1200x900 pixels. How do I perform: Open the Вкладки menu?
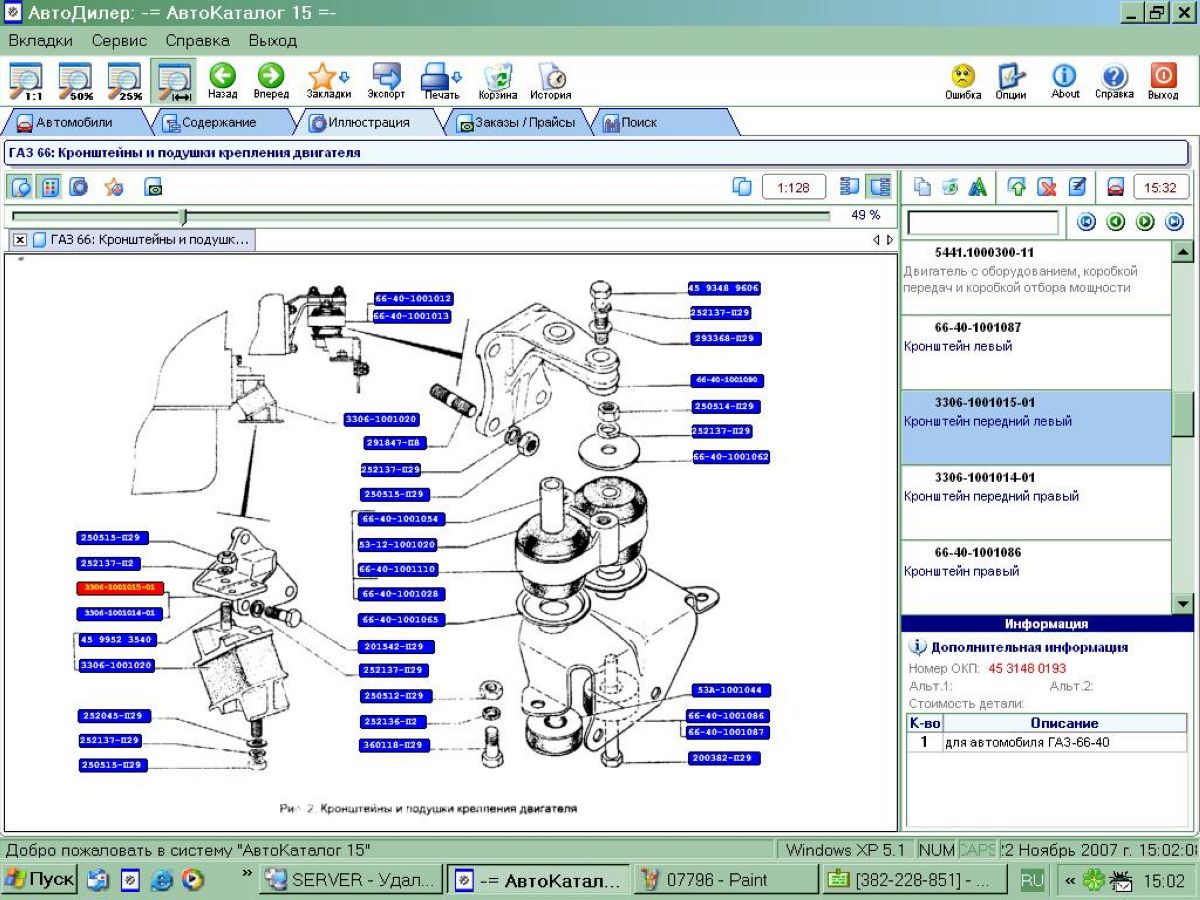(x=40, y=41)
